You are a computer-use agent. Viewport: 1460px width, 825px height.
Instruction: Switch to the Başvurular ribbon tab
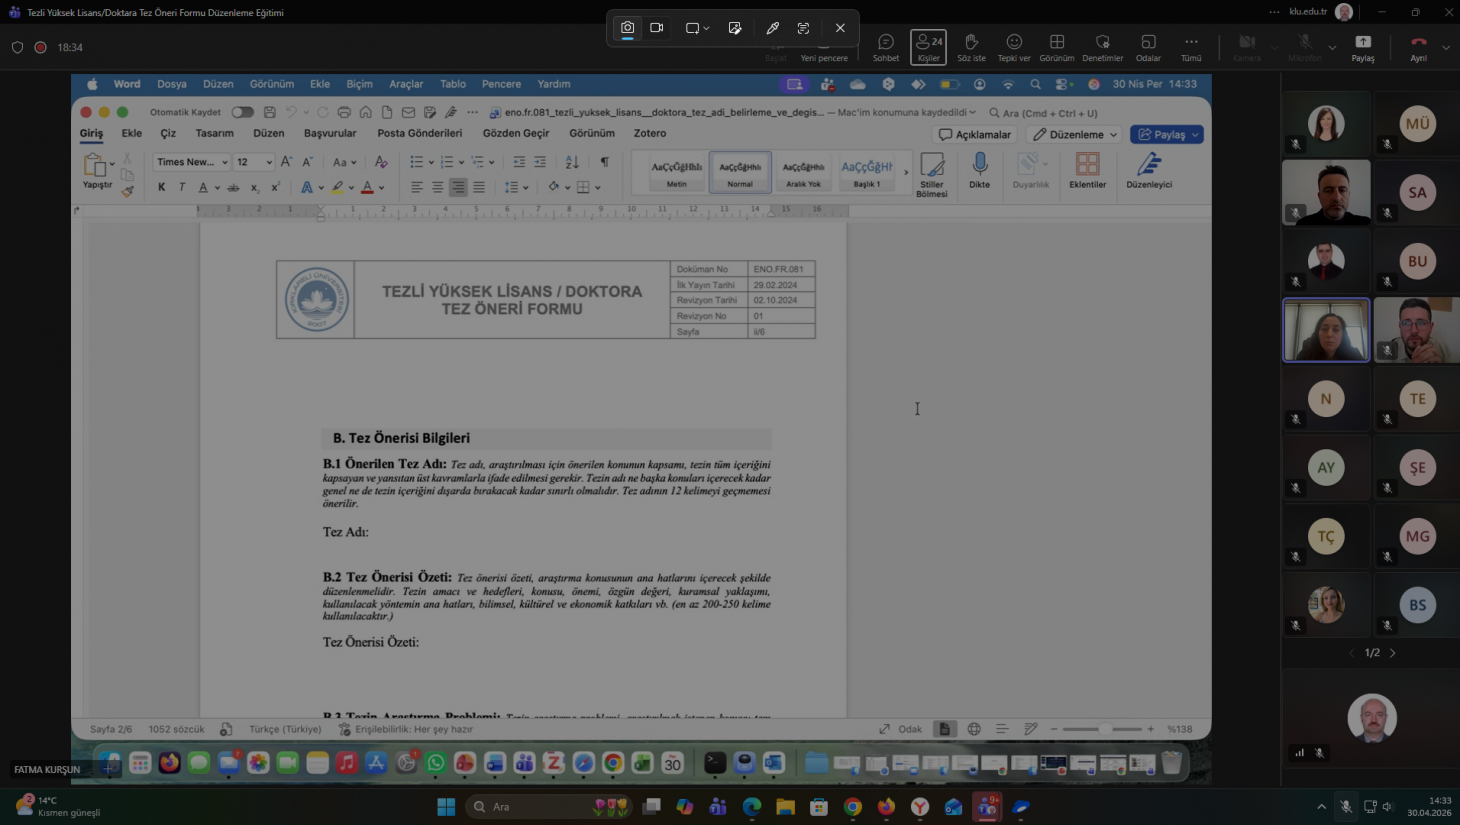330,133
